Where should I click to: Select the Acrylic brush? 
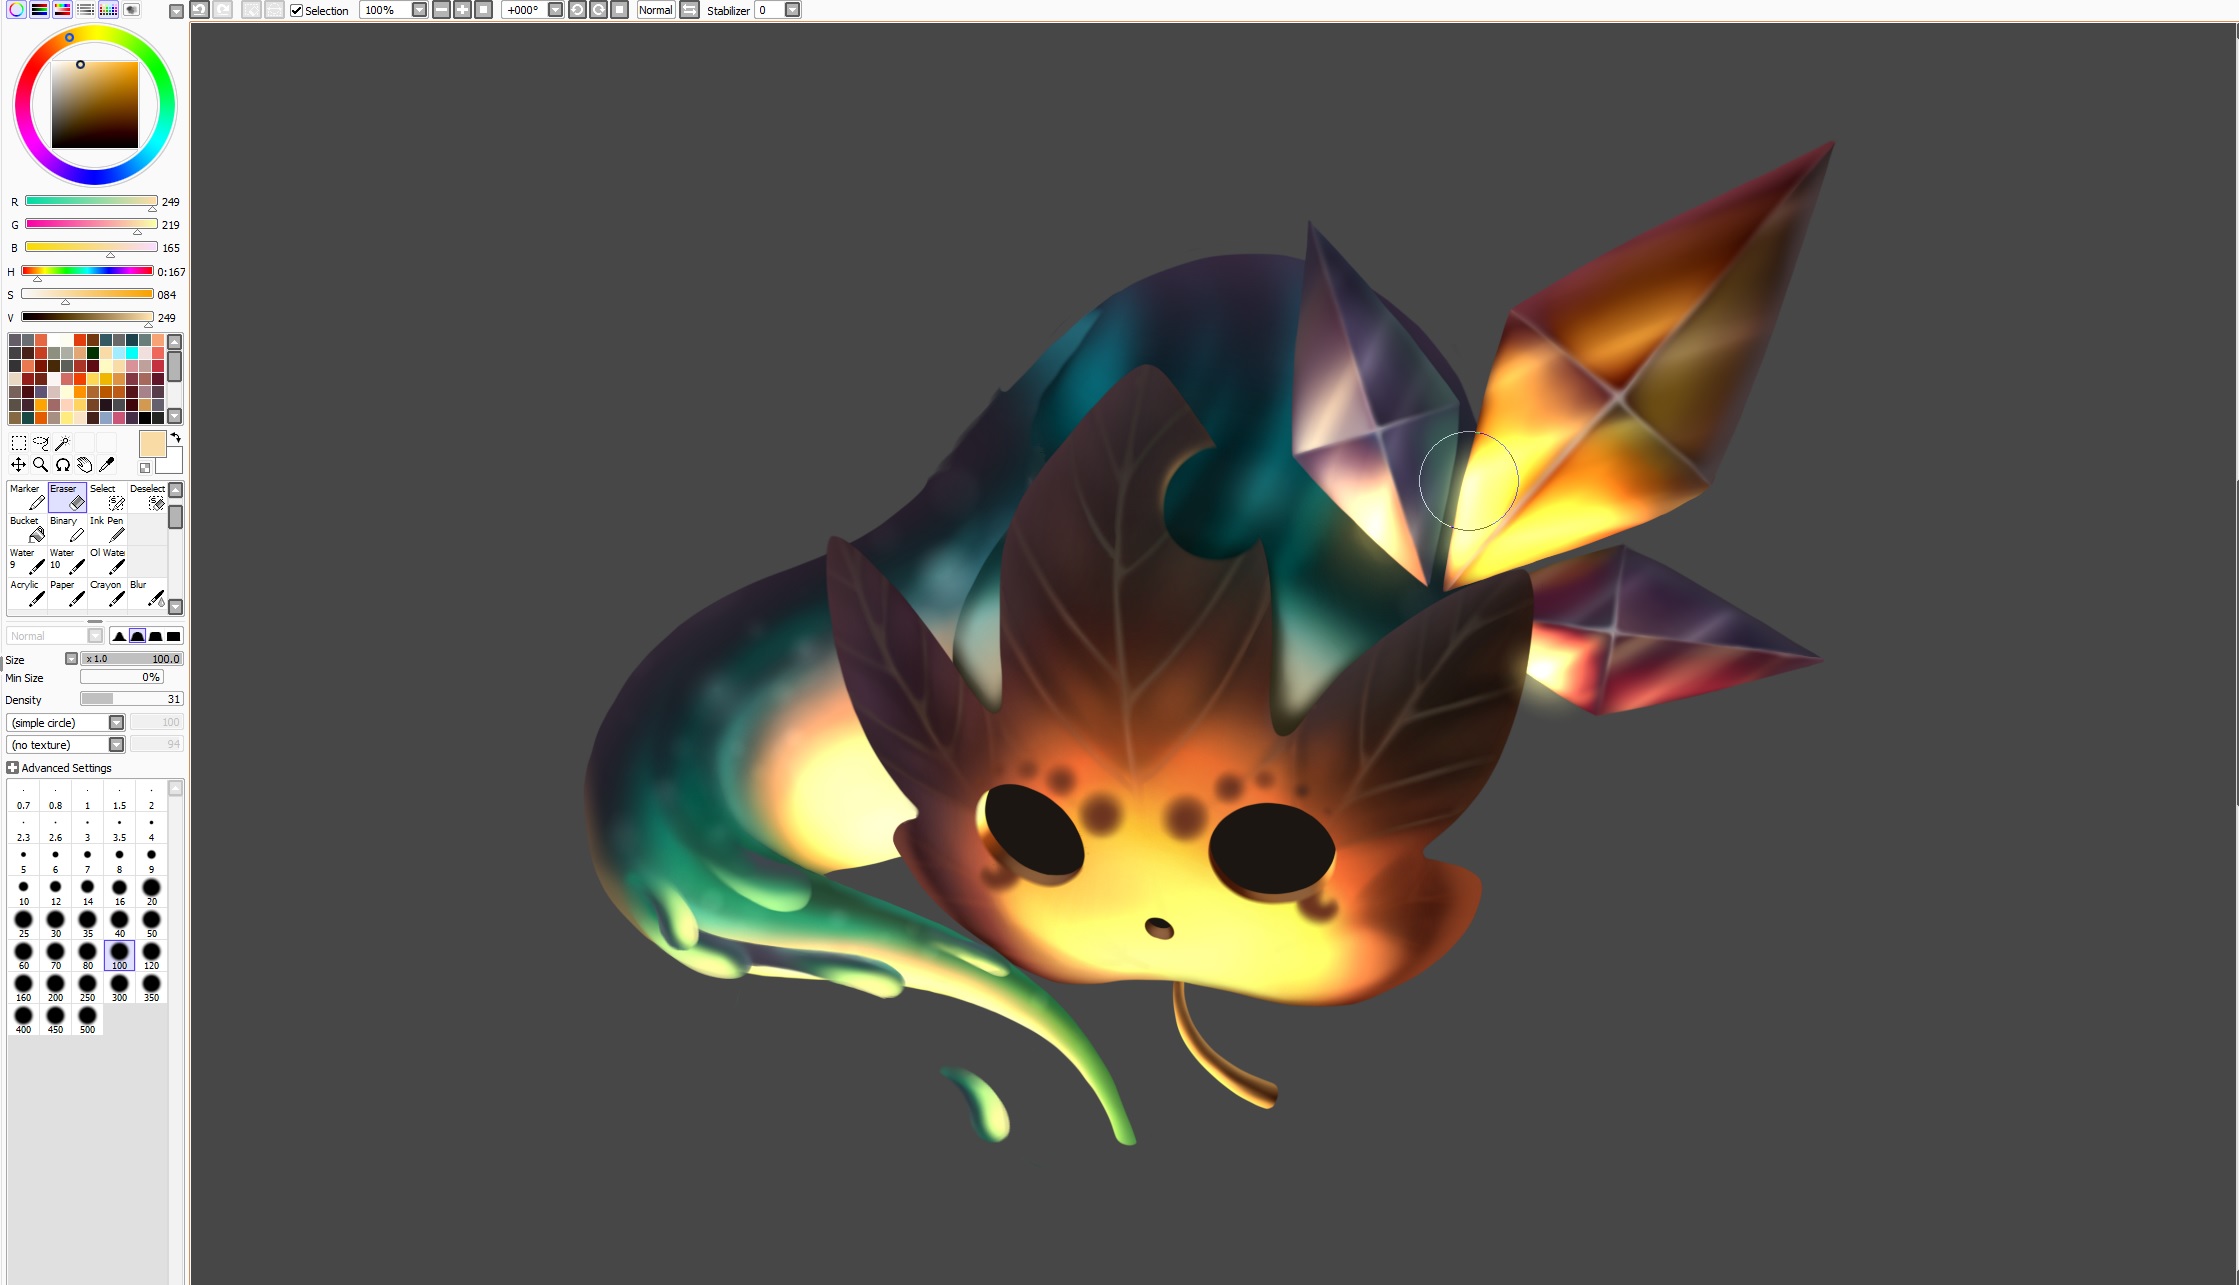[x=27, y=593]
